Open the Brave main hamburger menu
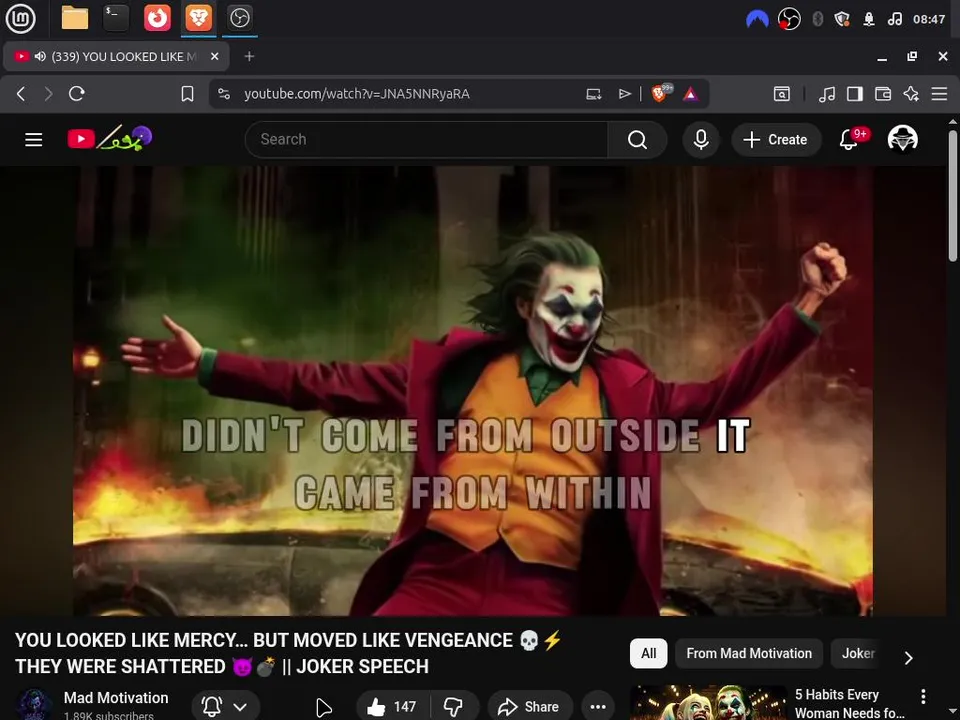 click(939, 94)
